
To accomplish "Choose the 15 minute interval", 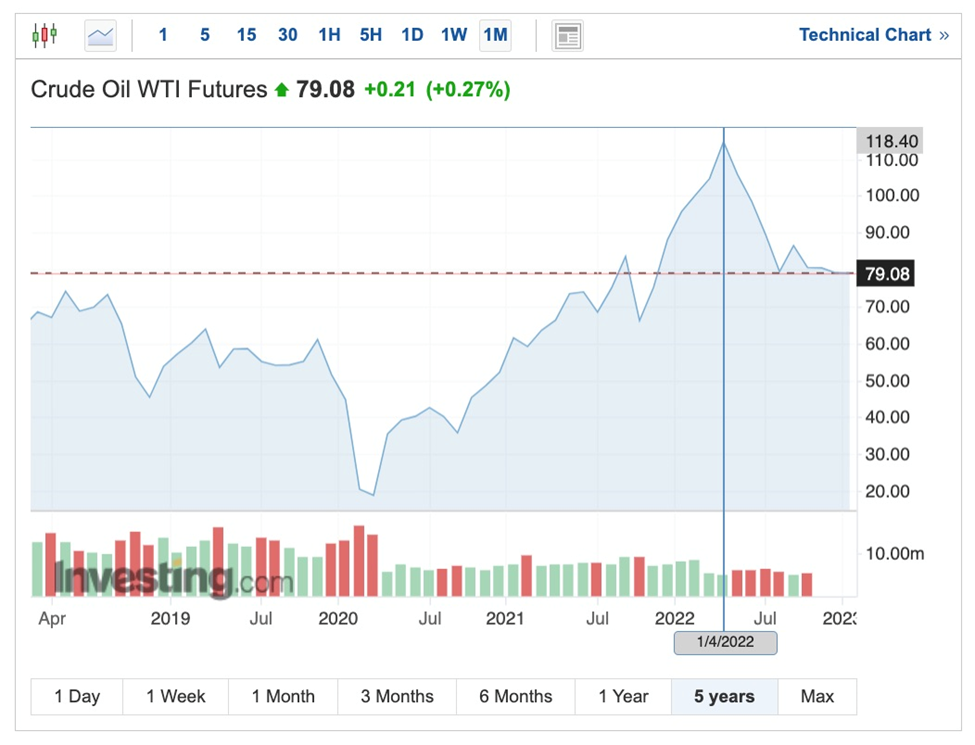I will click(x=246, y=35).
